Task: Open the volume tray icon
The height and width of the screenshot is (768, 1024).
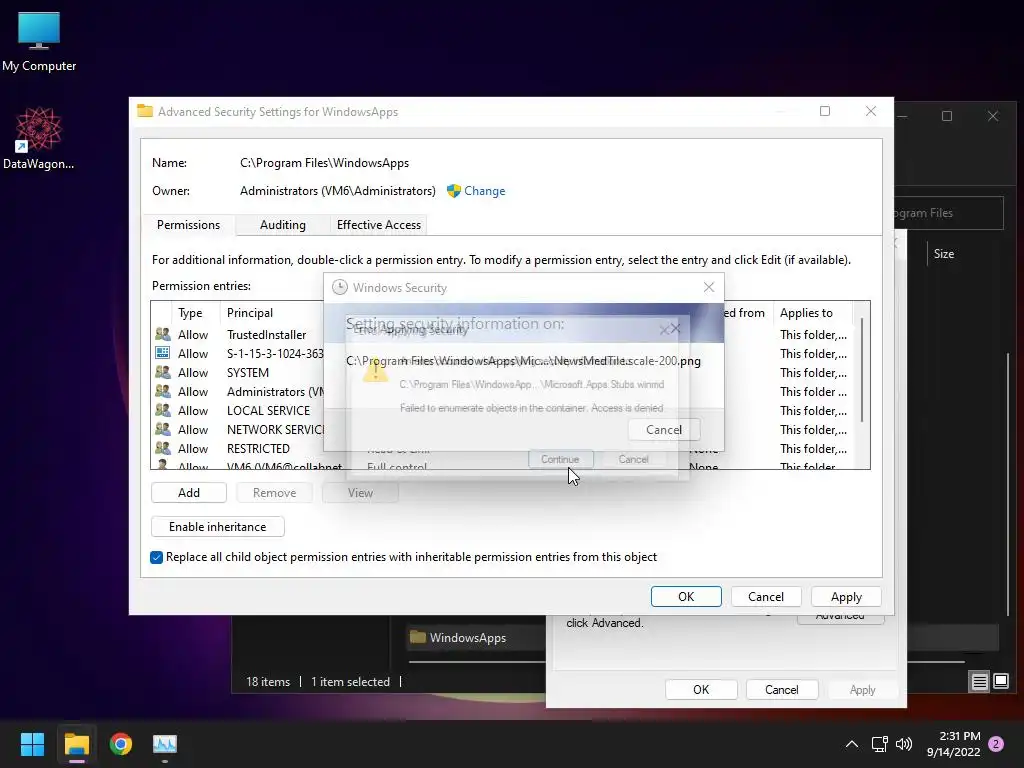Action: pos(904,744)
